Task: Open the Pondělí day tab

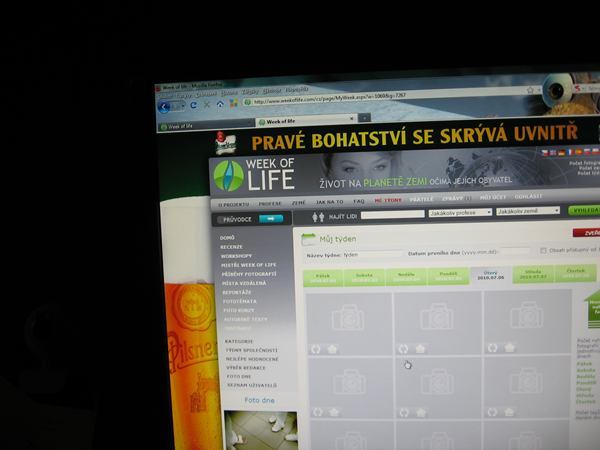Action: 448,276
